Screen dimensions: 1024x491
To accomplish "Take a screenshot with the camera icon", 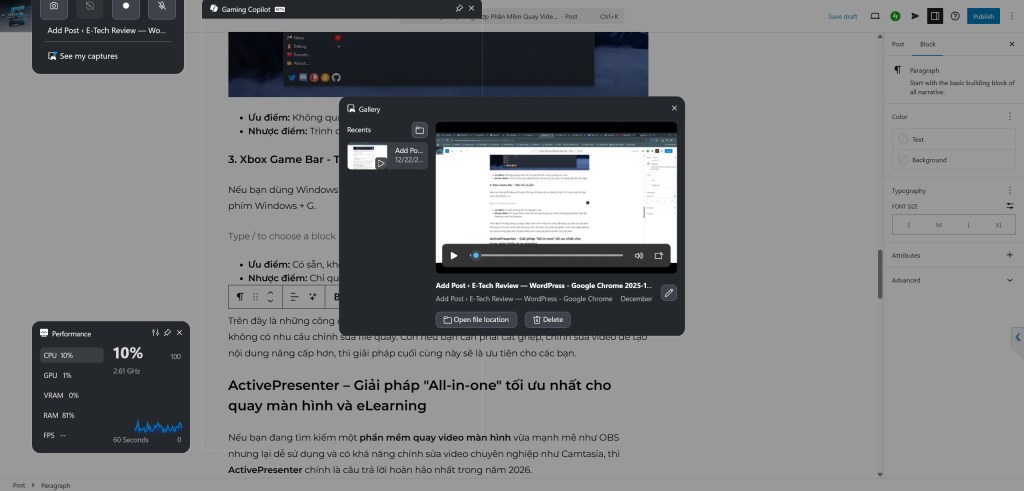I will [54, 6].
